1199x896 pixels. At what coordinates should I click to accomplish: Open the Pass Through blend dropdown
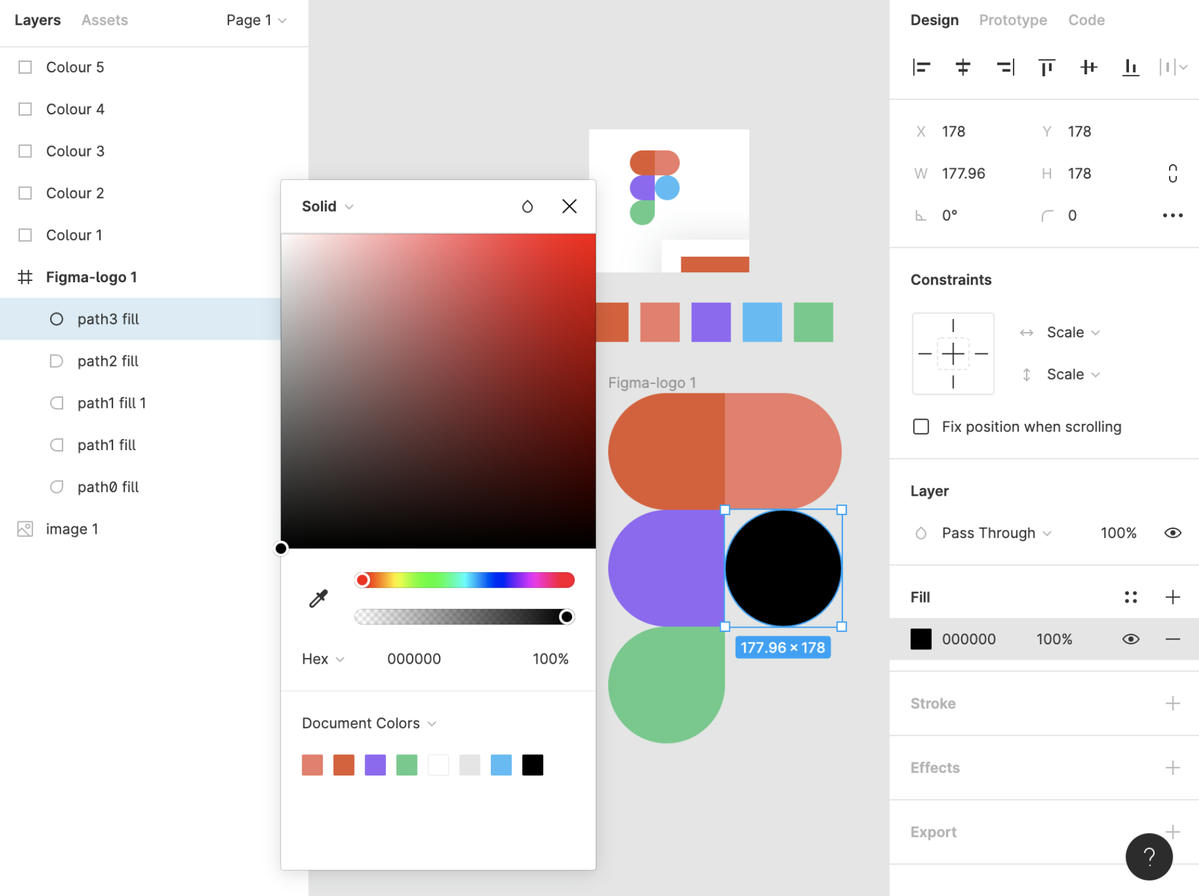pos(996,533)
